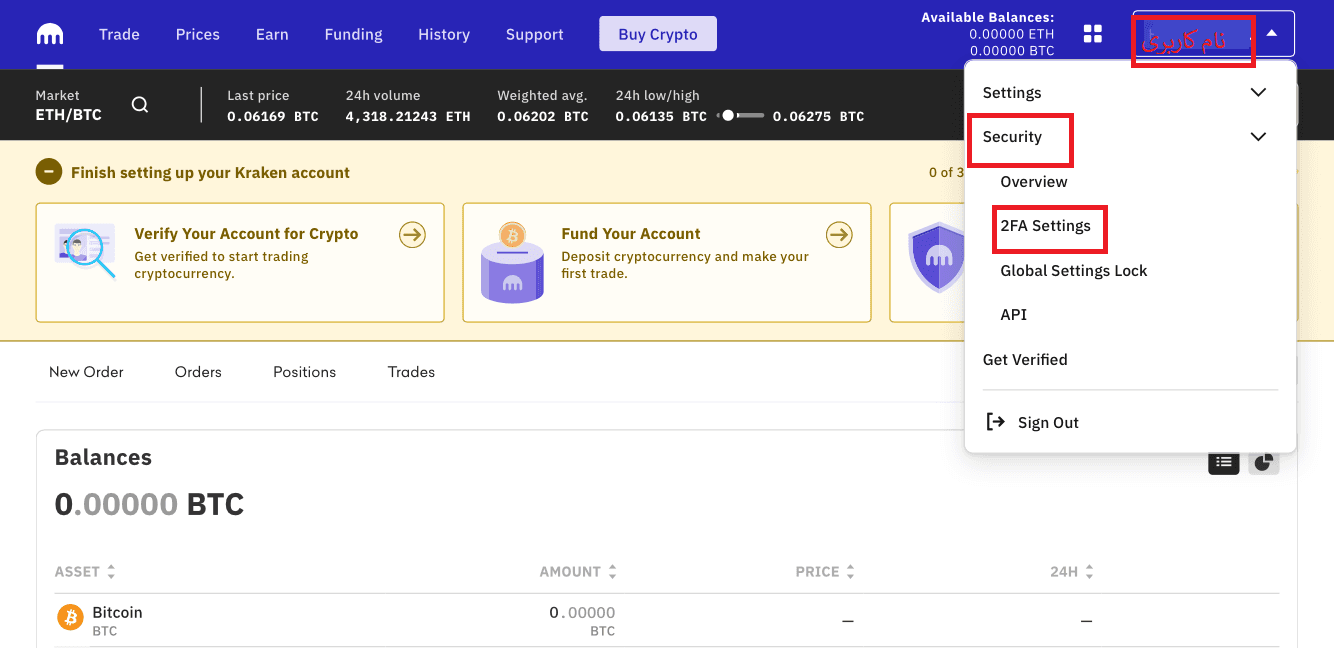Switch Balances to list view icon
This screenshot has width=1334, height=648.
coord(1224,462)
